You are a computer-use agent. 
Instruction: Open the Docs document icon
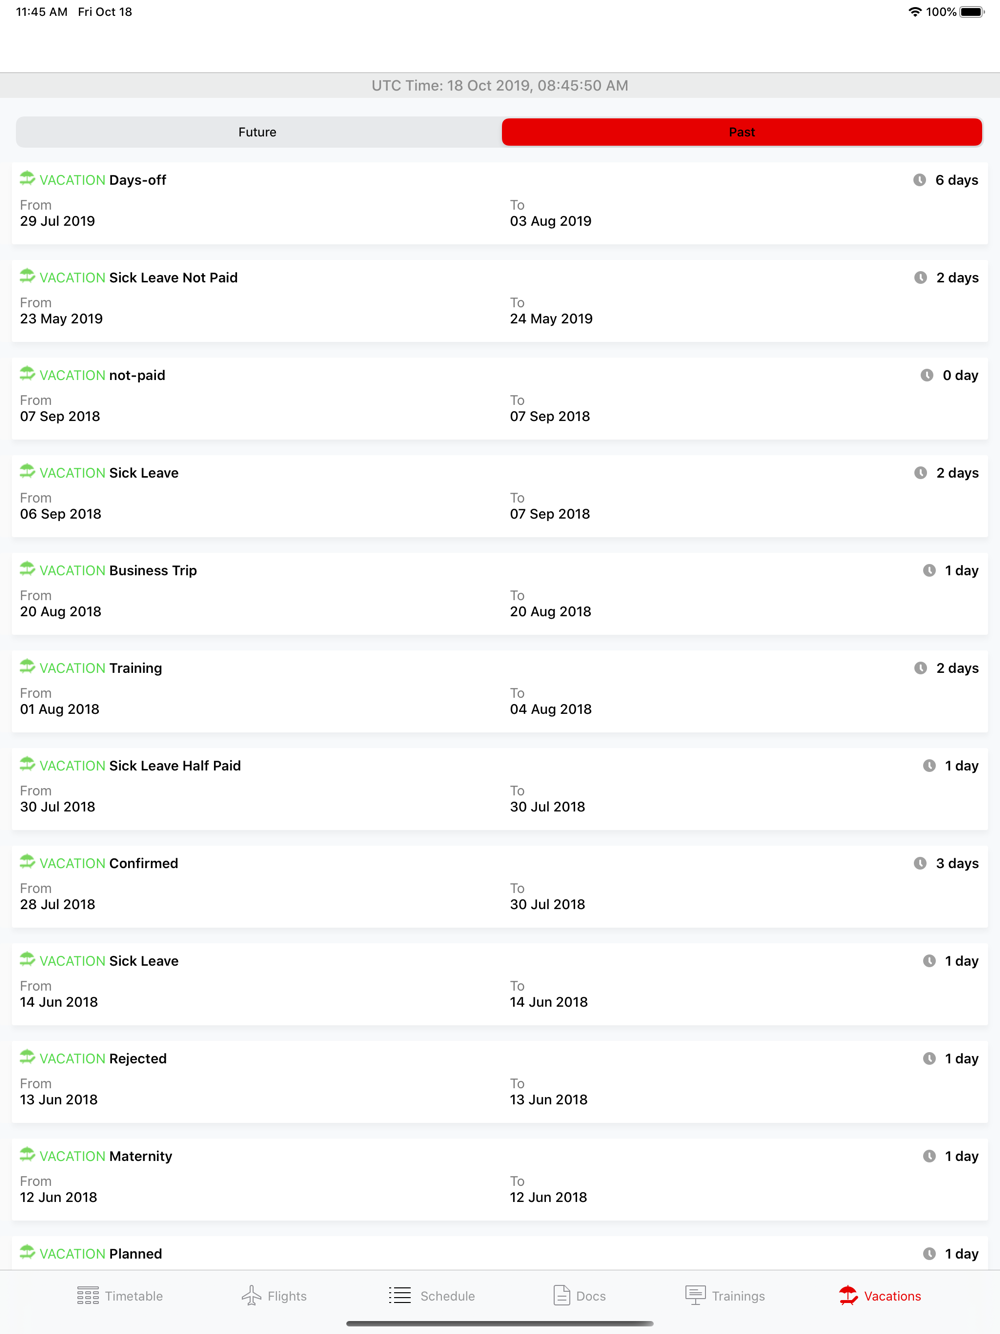(x=562, y=1295)
